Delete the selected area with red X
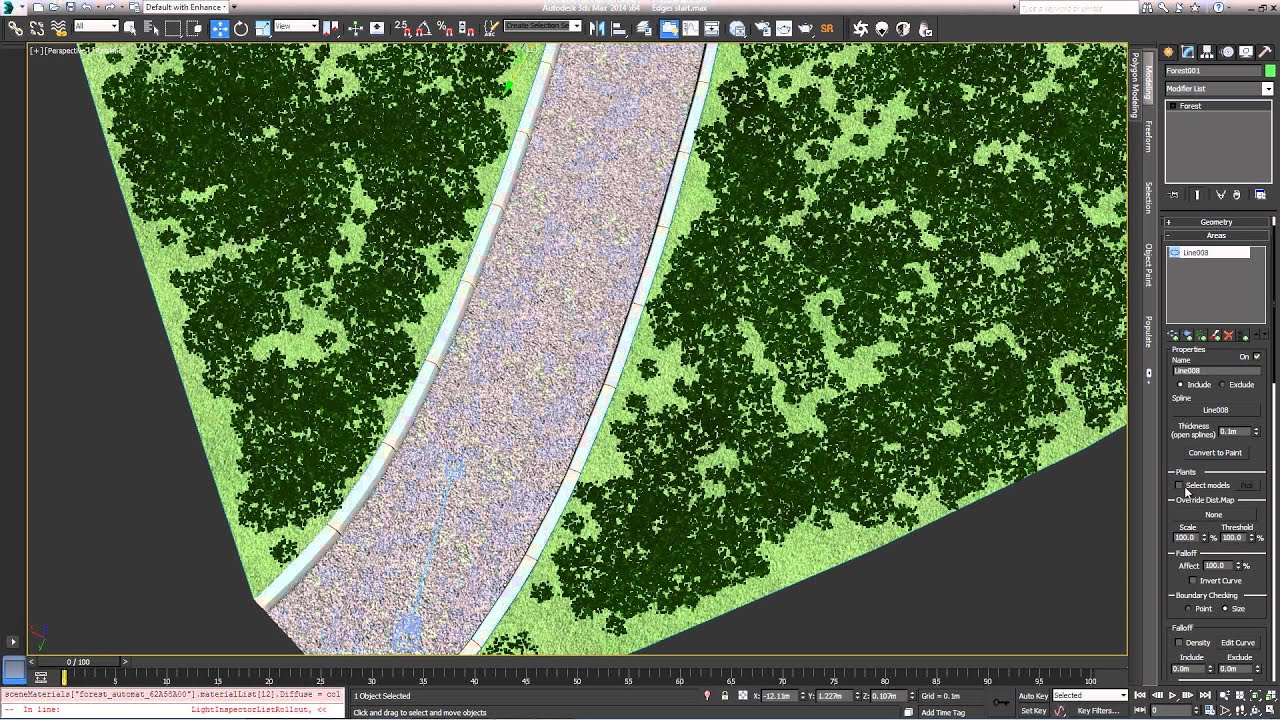 (x=1229, y=336)
